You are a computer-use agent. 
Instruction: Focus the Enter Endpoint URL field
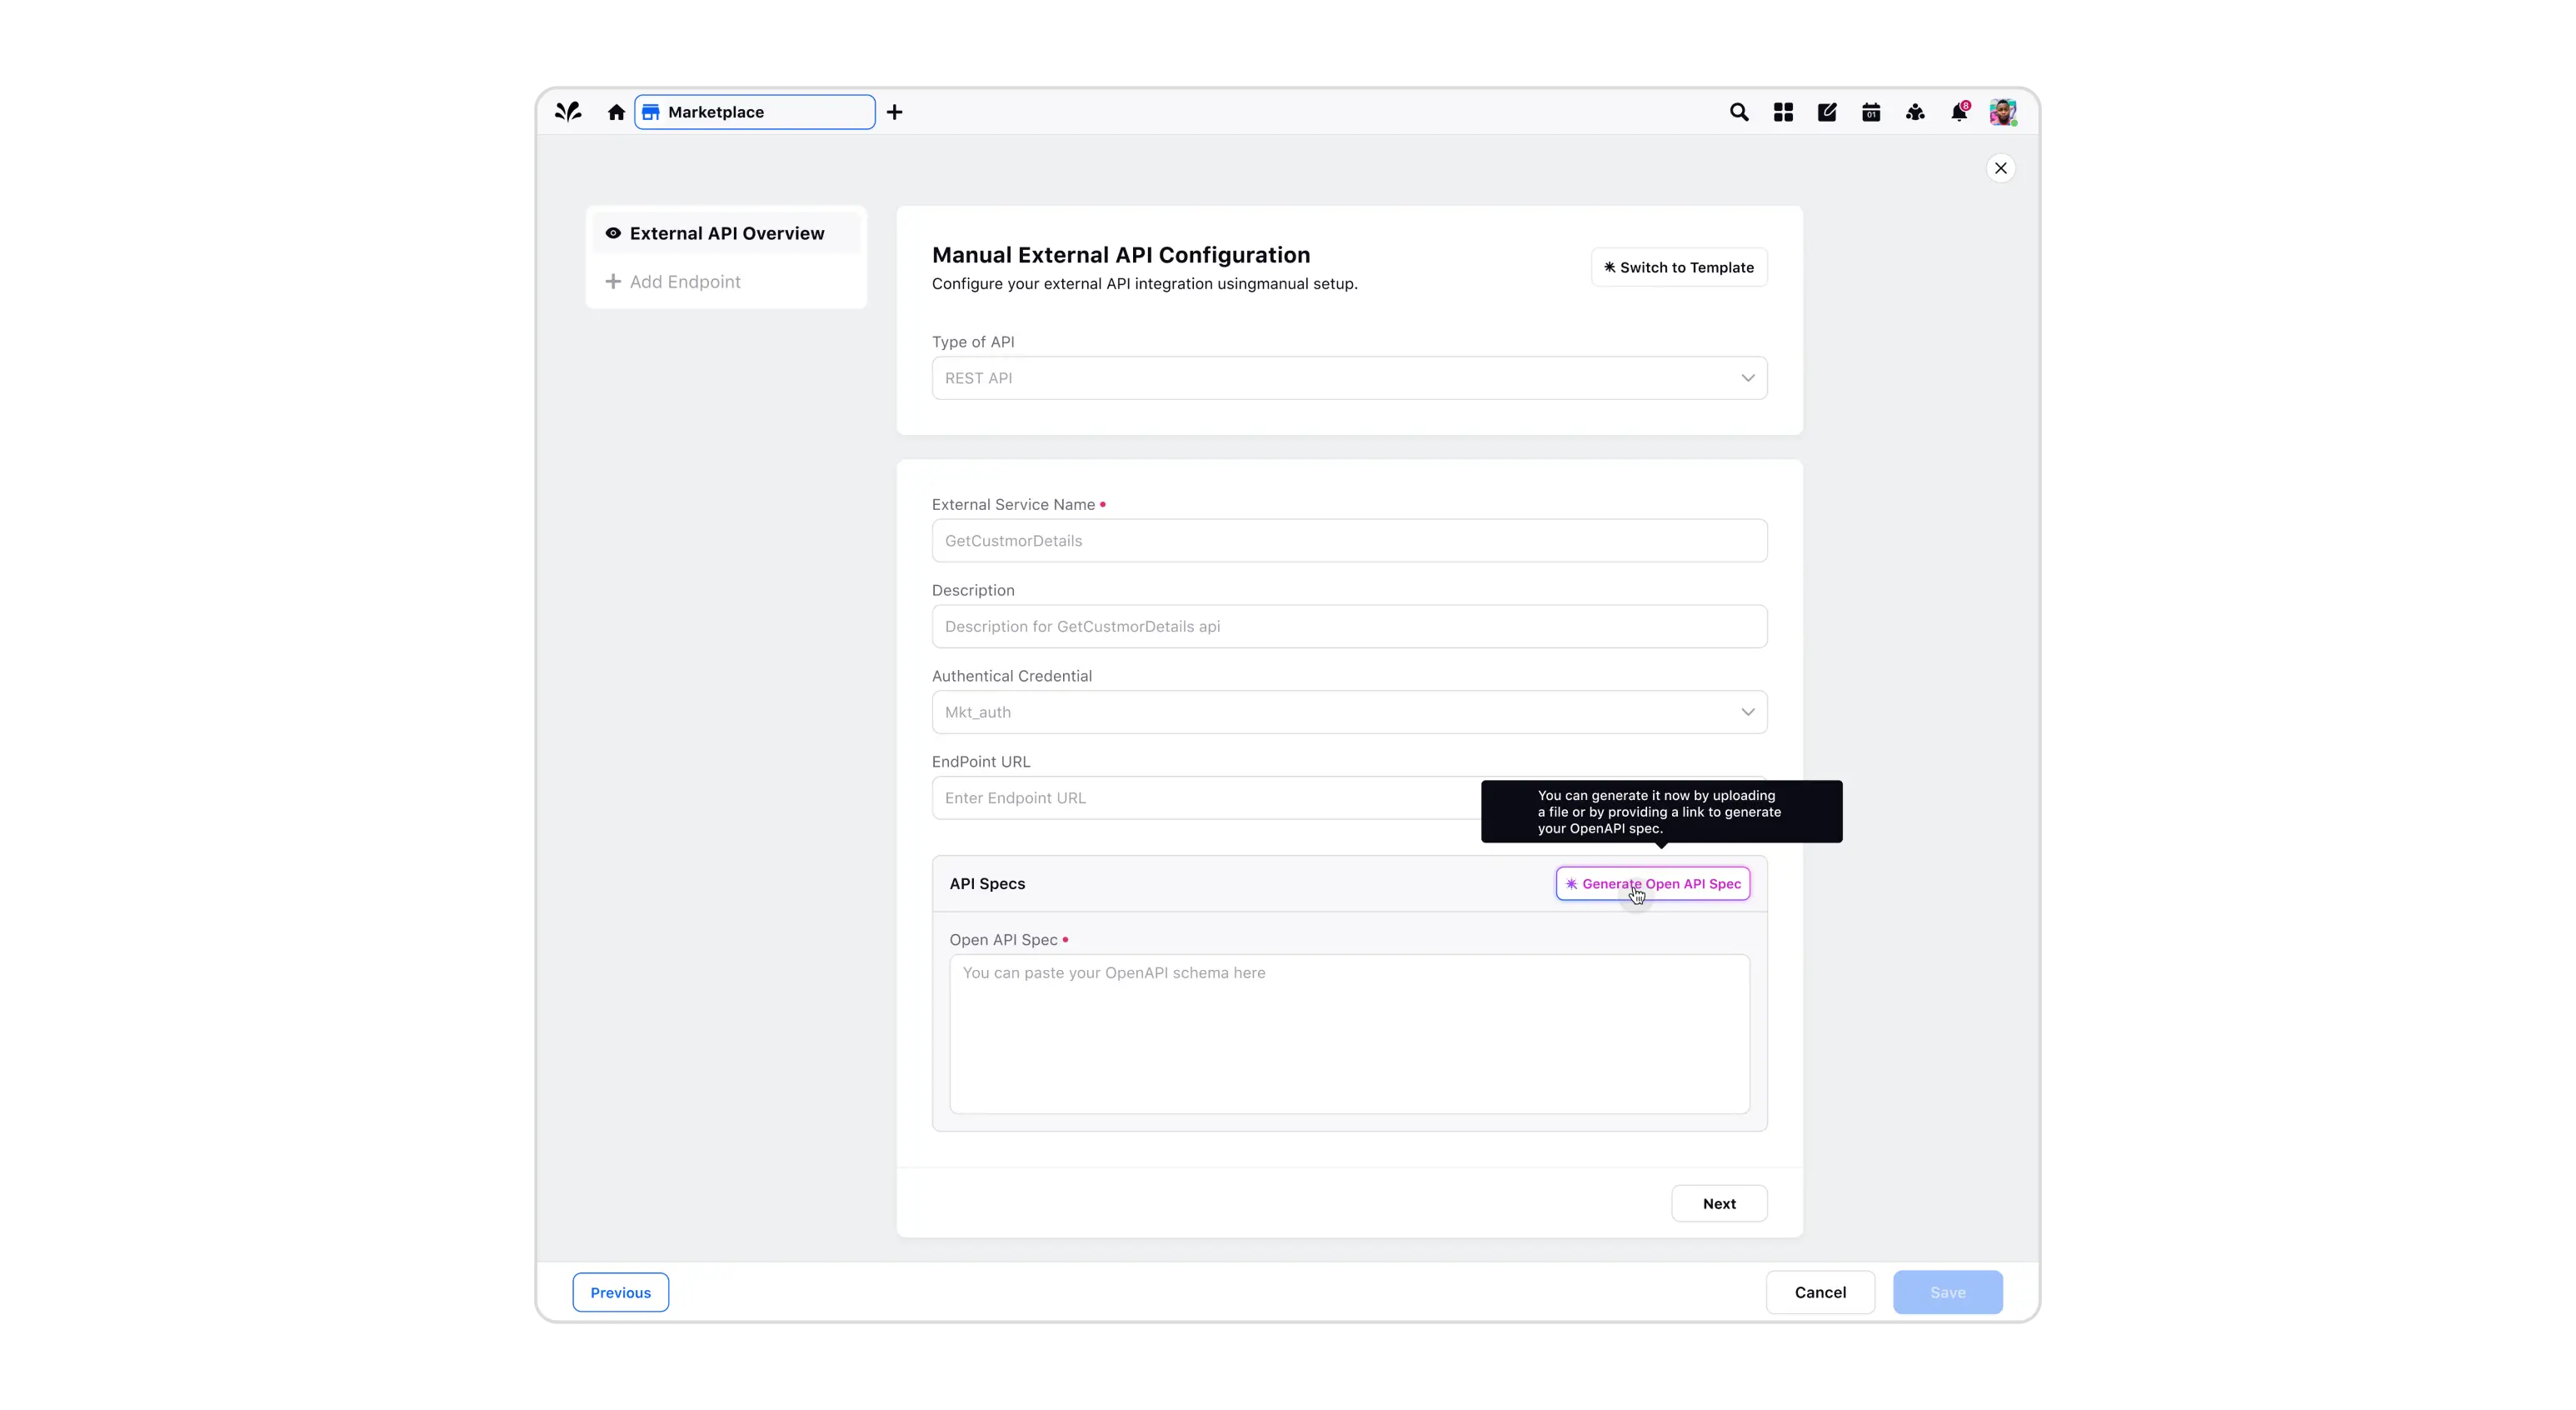[1200, 798]
